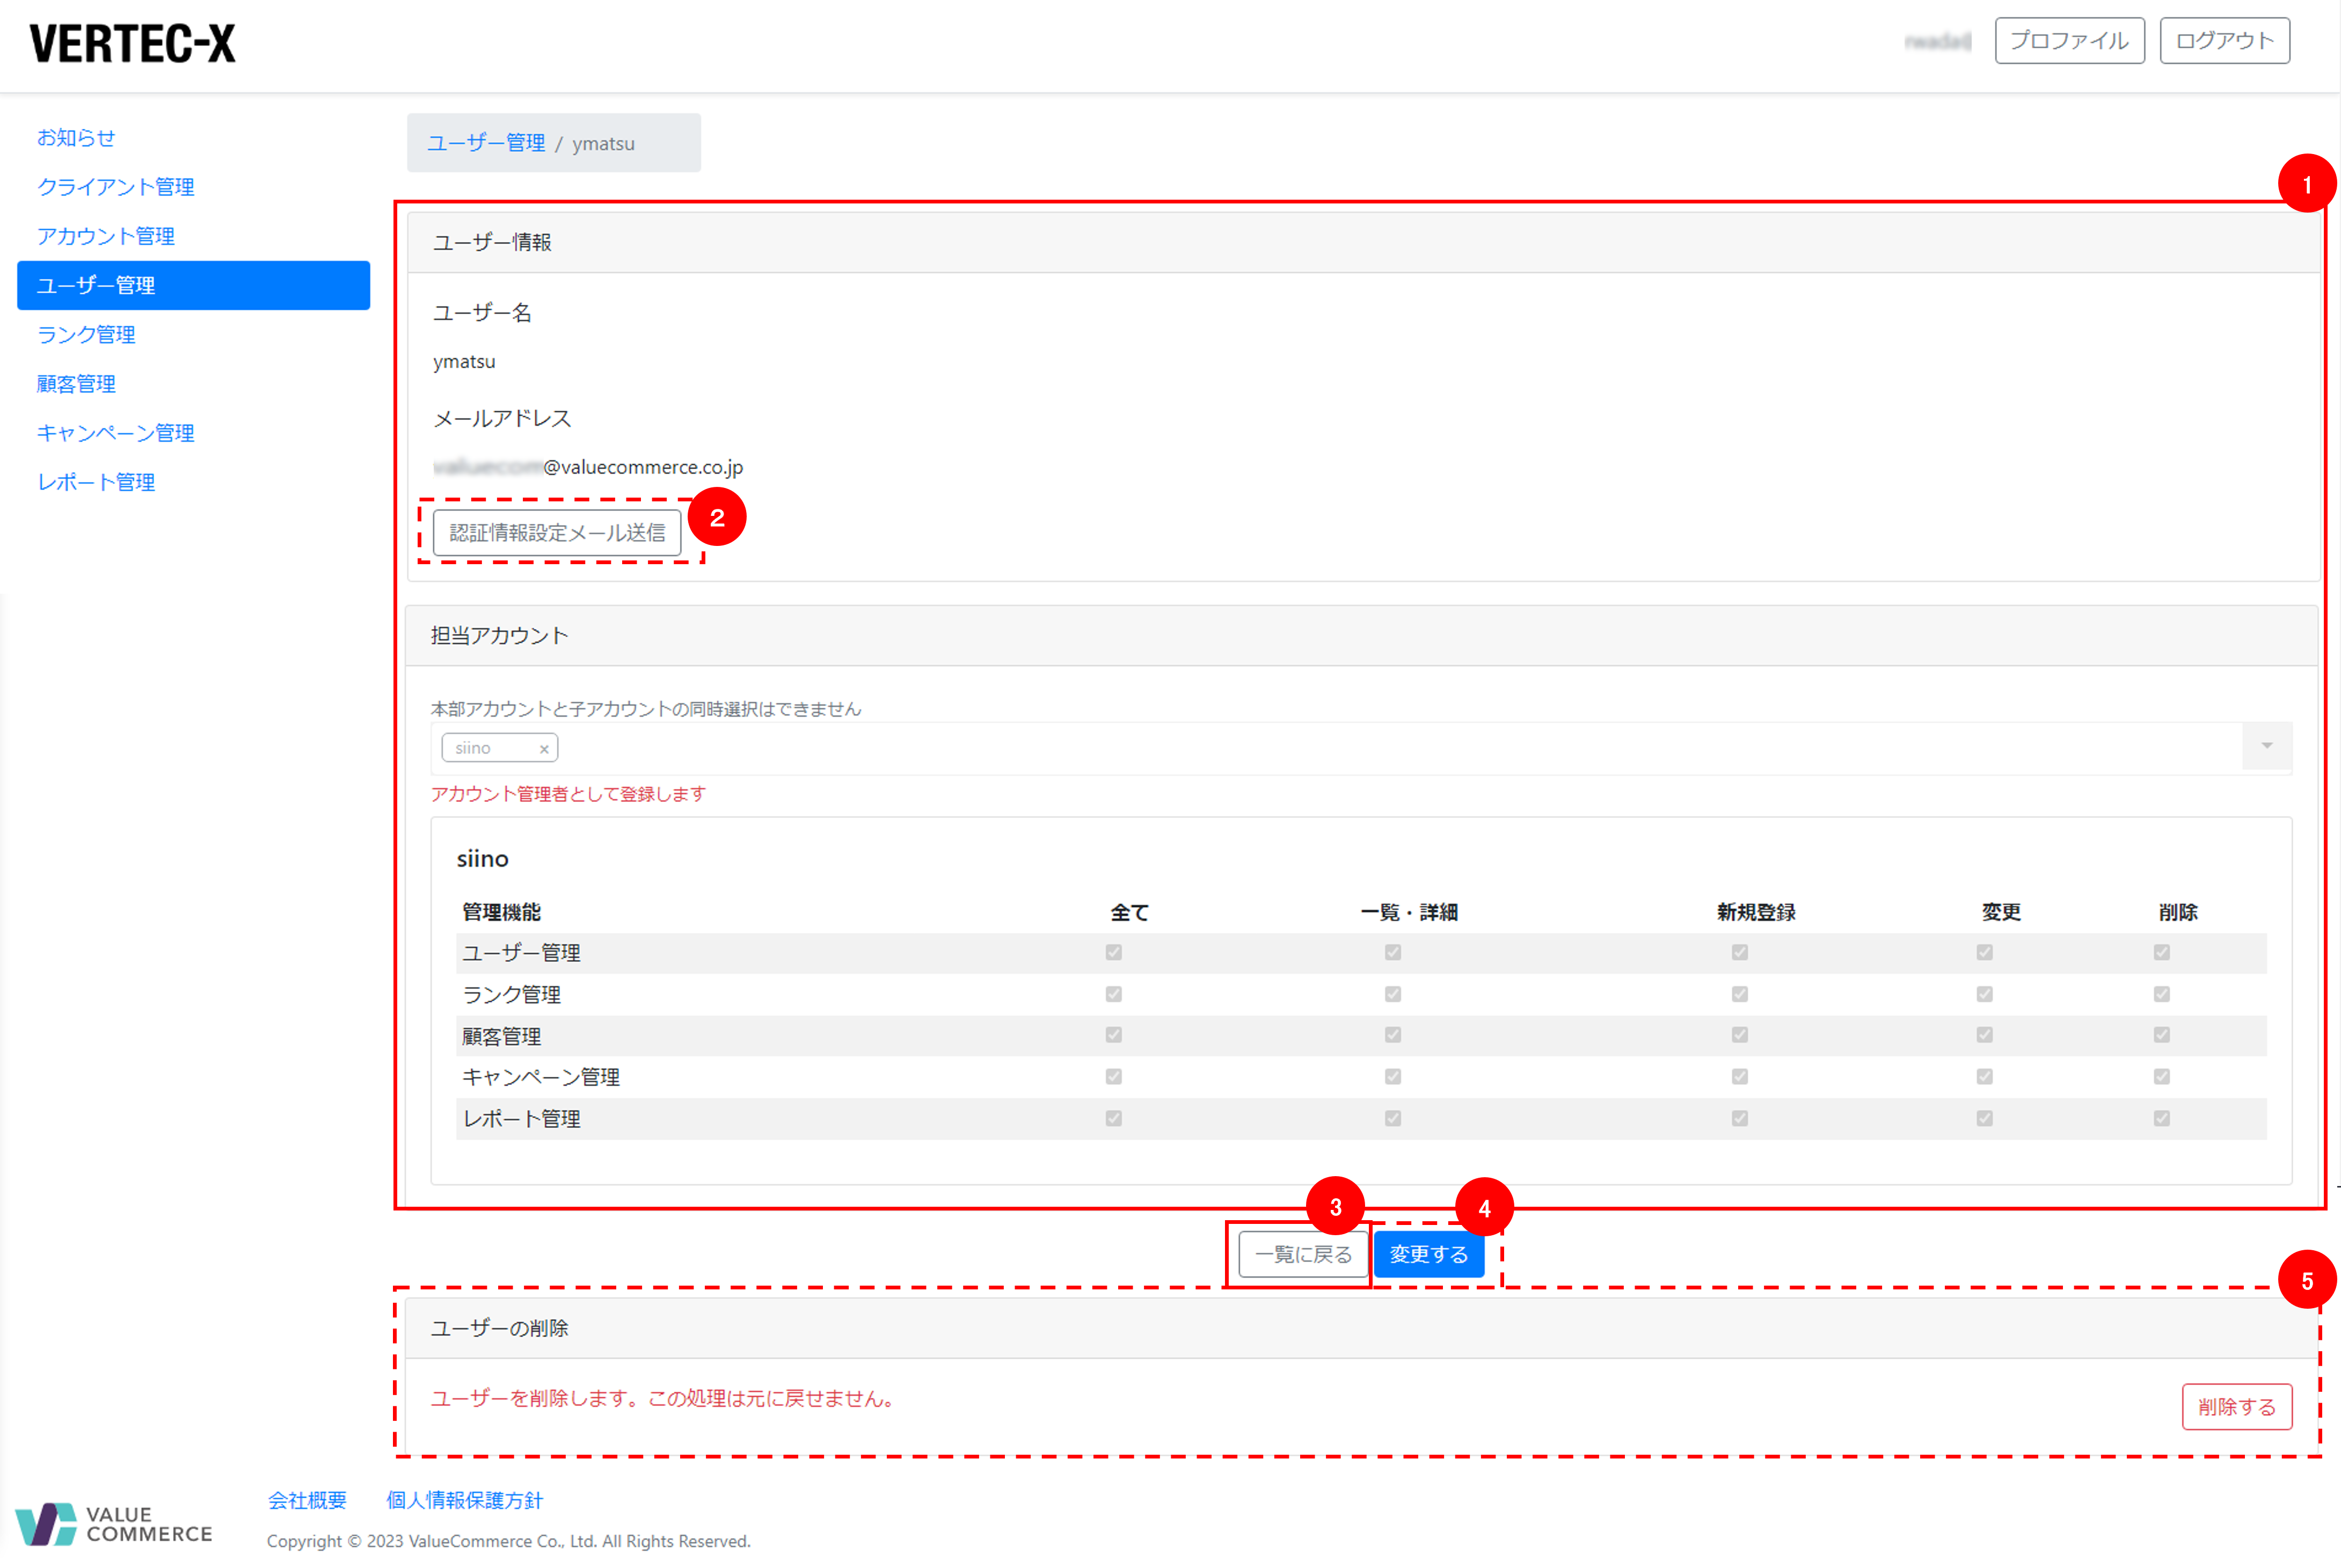
Task: Open the 個人情報保護方針 footer link
Action: point(465,1500)
